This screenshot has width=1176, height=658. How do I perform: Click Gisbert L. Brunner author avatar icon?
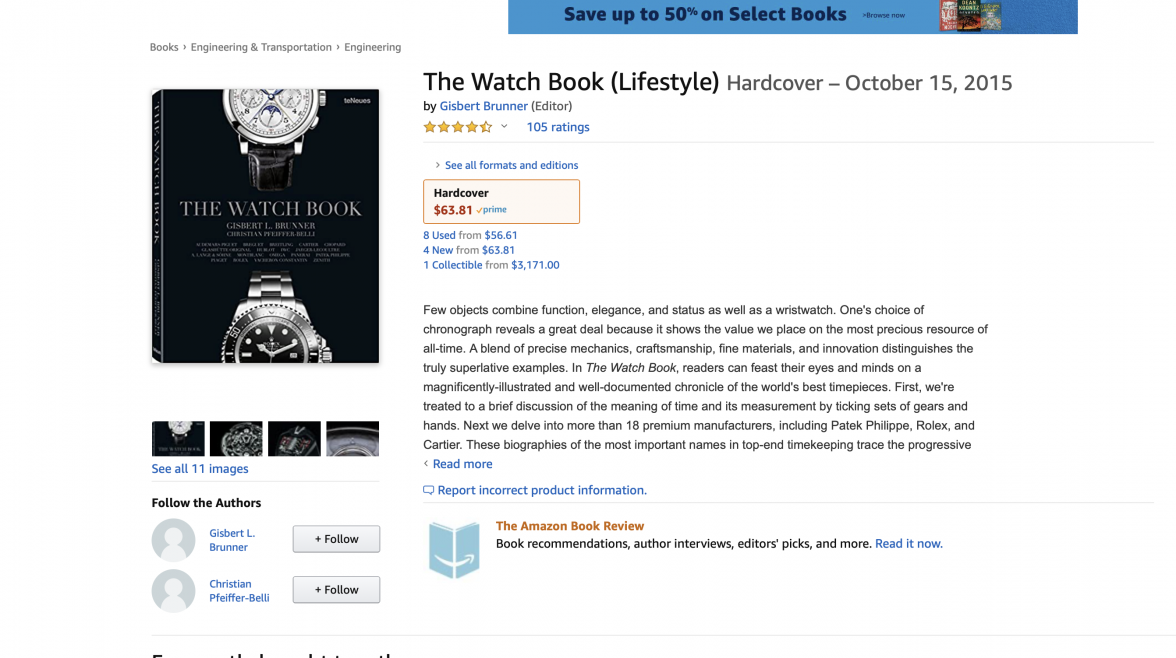click(173, 540)
